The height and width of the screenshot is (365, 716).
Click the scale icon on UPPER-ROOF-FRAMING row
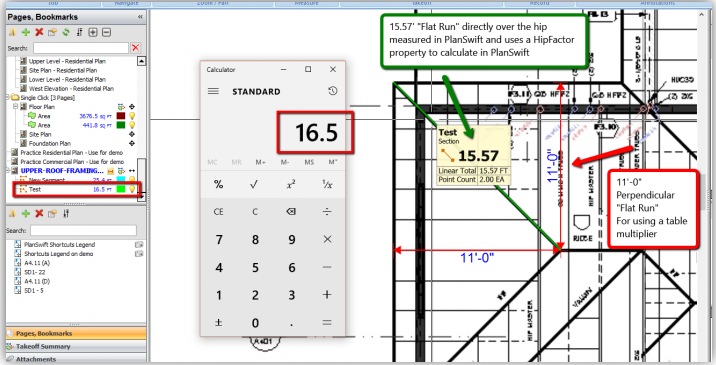pyautogui.click(x=110, y=171)
